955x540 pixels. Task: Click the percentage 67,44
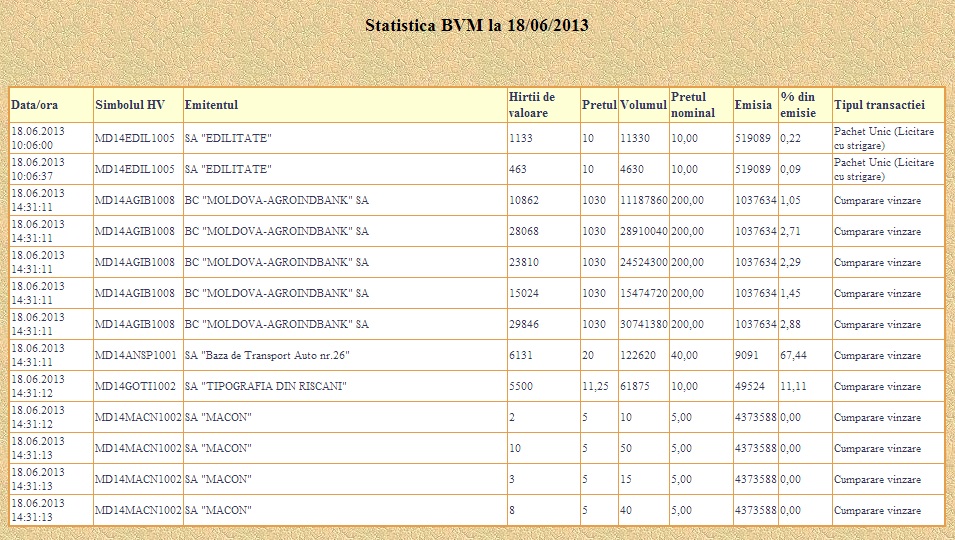(x=794, y=356)
